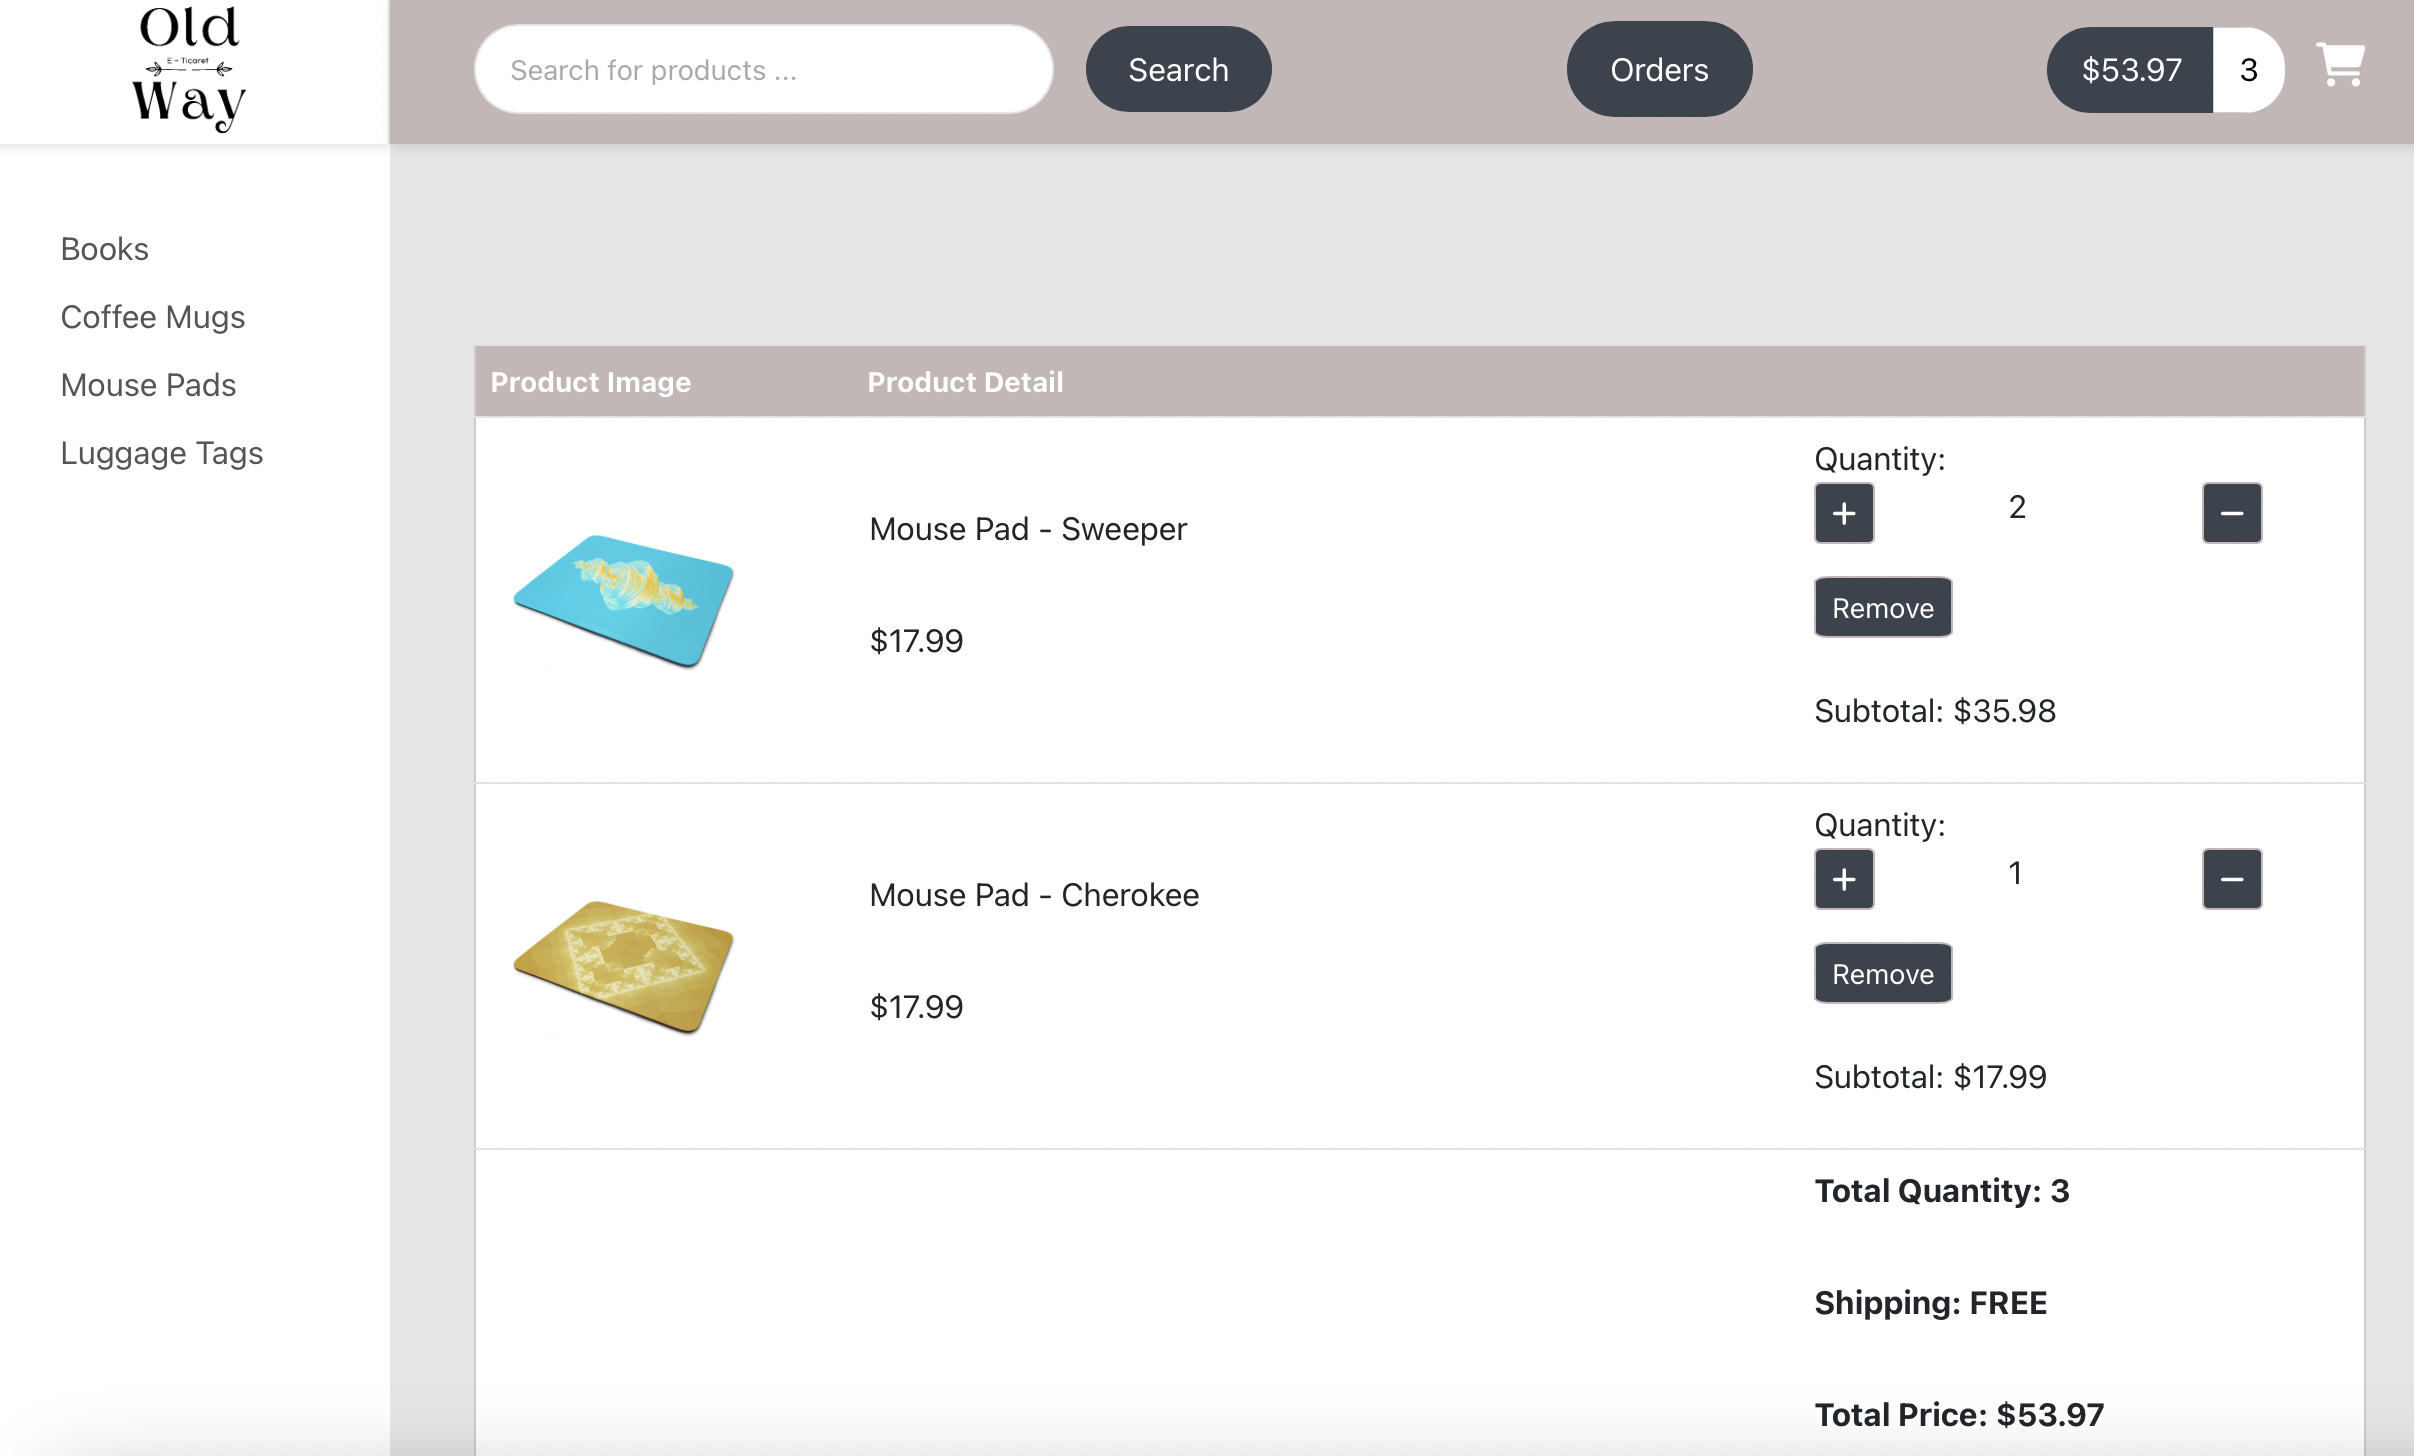Open the Coffee Mugs category
This screenshot has width=2414, height=1456.
coord(153,317)
